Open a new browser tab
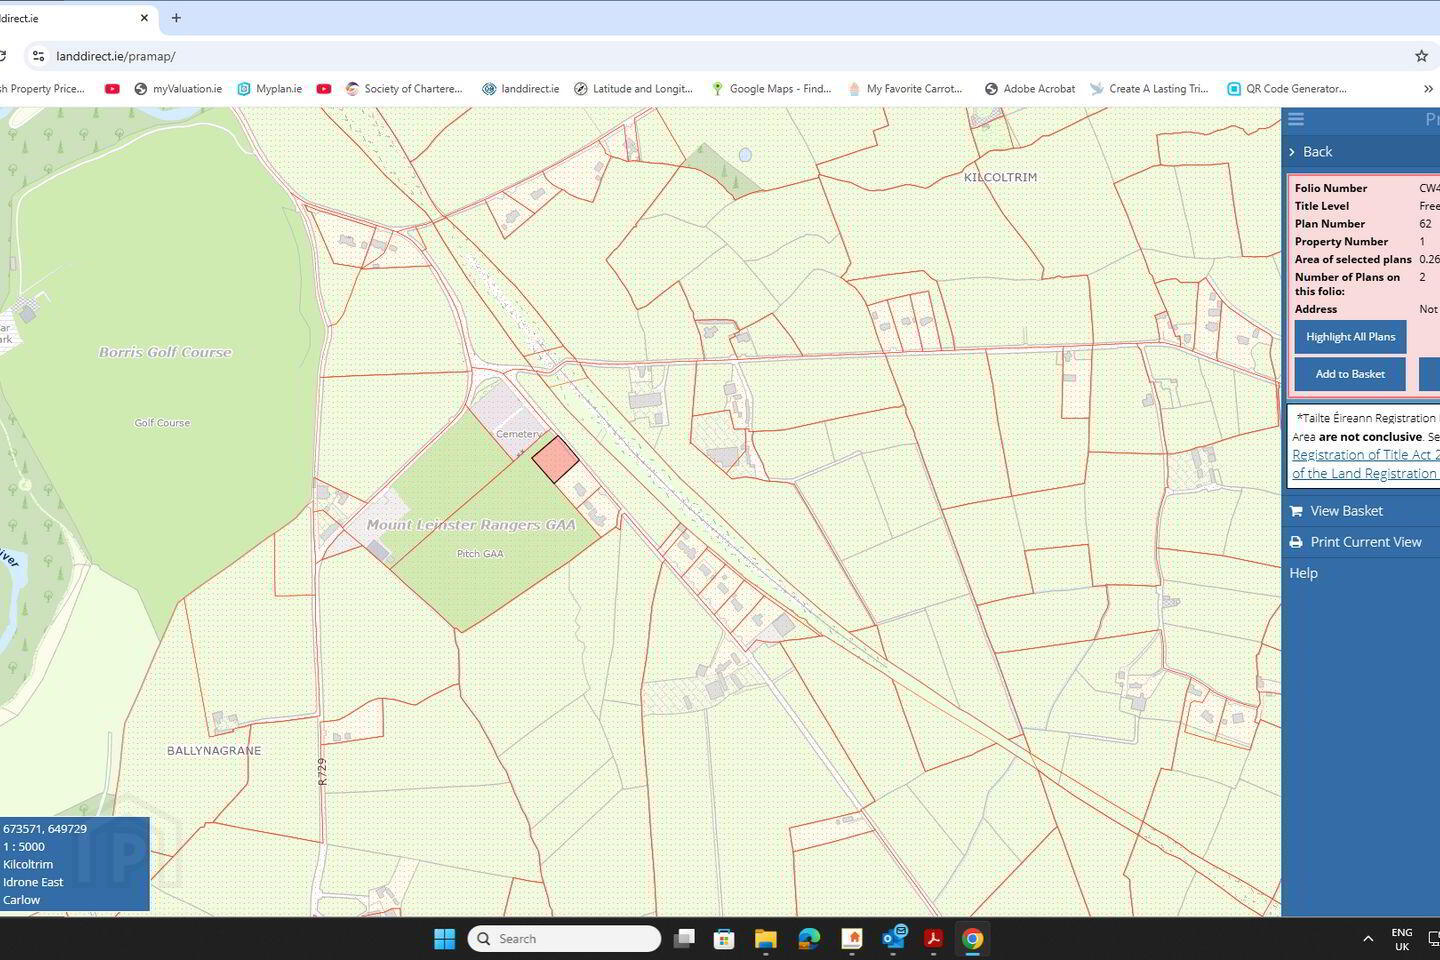1440x960 pixels. click(x=176, y=18)
